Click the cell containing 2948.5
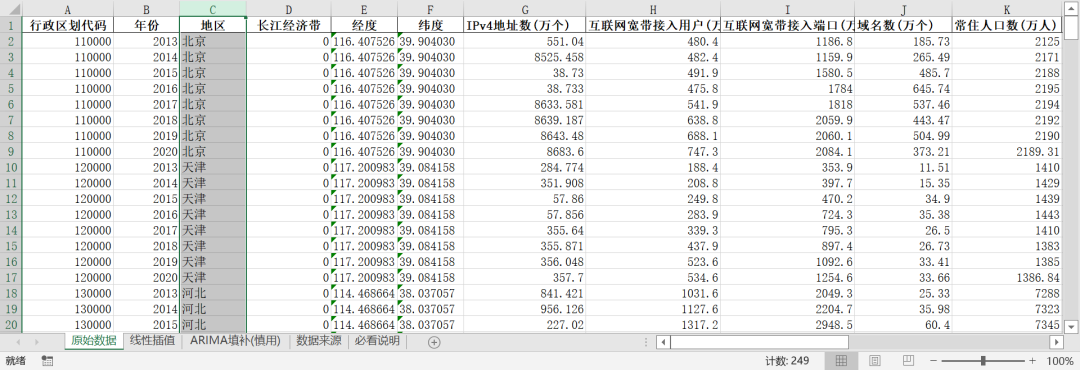The height and width of the screenshot is (370, 1080). [787, 325]
